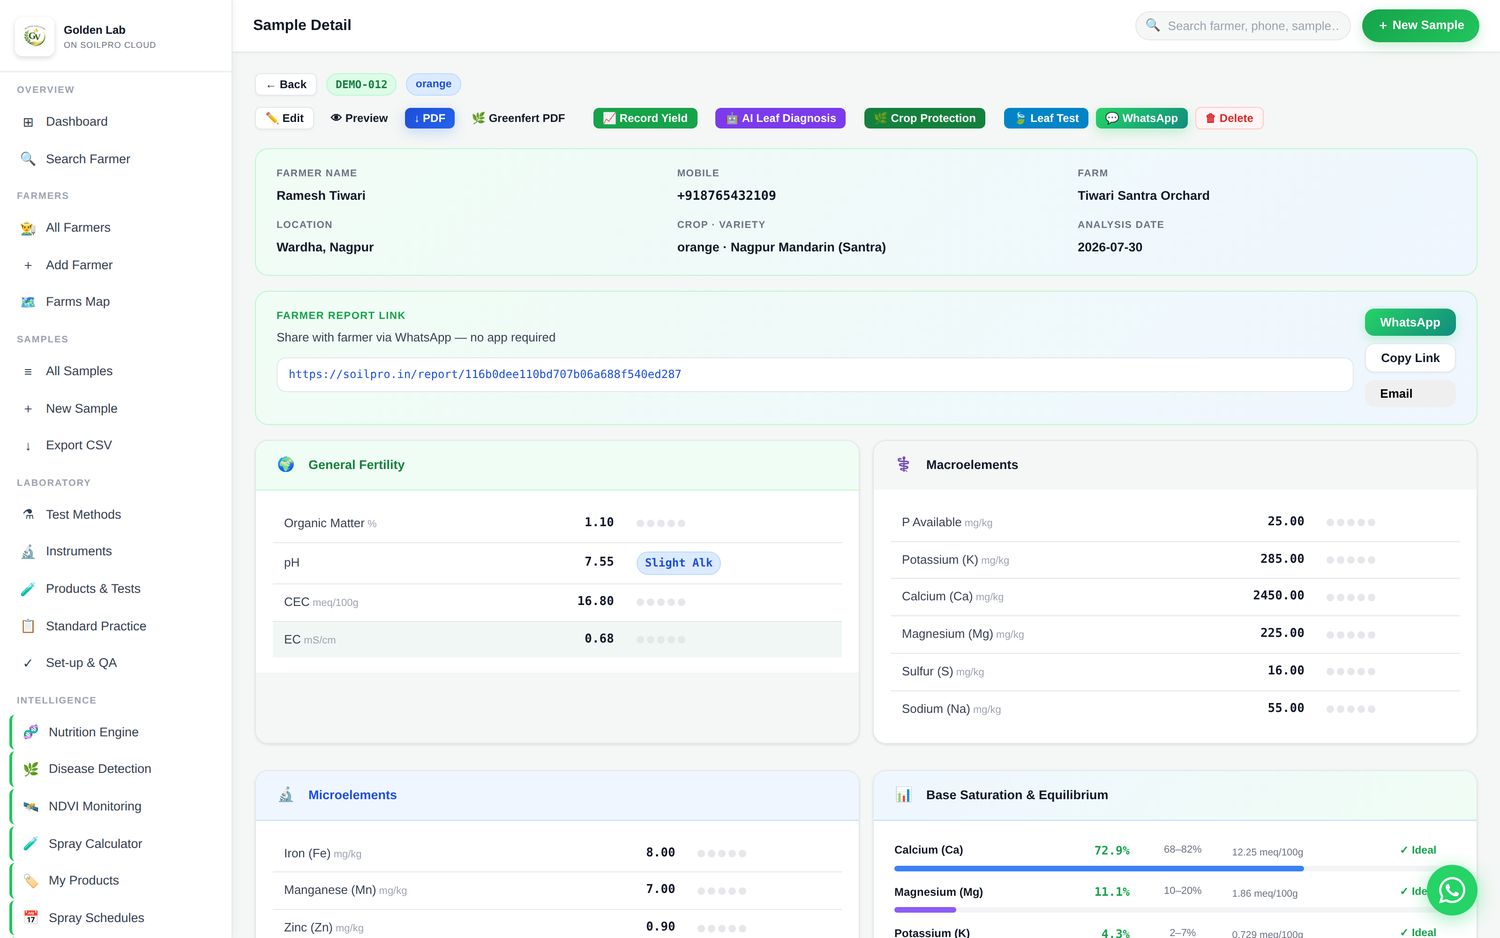Click the Standard Practice clipboard icon

[28, 626]
